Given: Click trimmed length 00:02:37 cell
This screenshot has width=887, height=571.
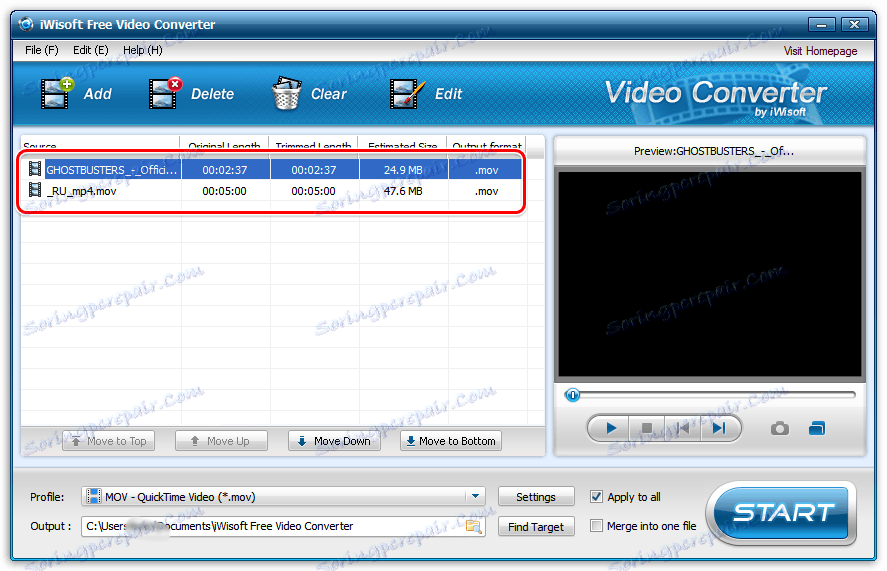Looking at the screenshot, I should point(314,169).
